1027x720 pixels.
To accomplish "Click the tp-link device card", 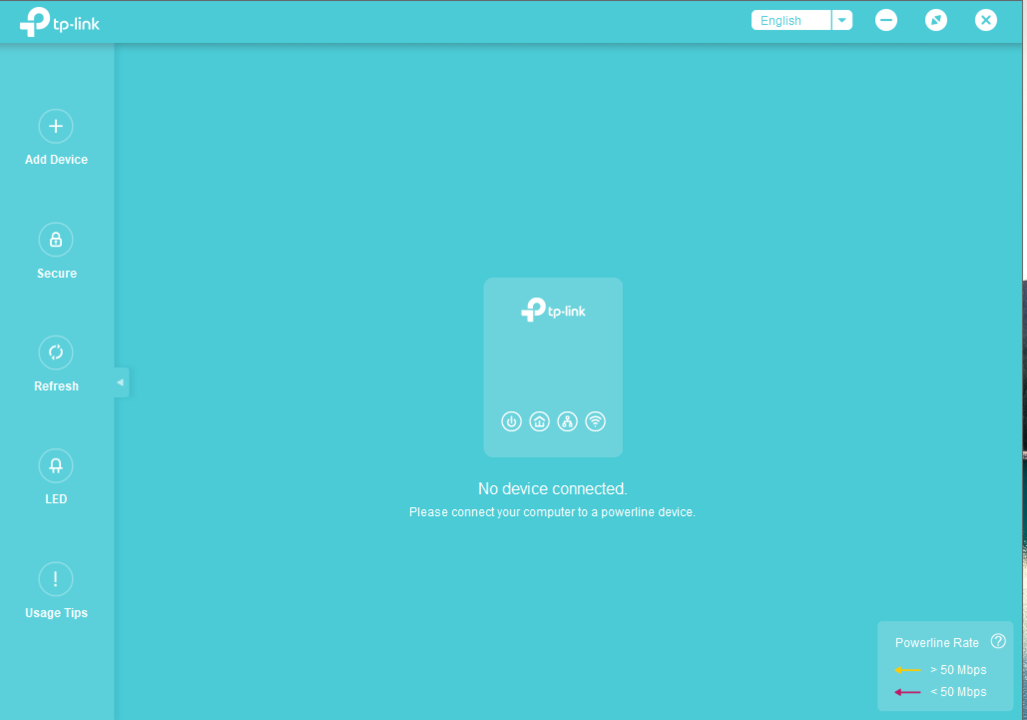I will pyautogui.click(x=553, y=368).
